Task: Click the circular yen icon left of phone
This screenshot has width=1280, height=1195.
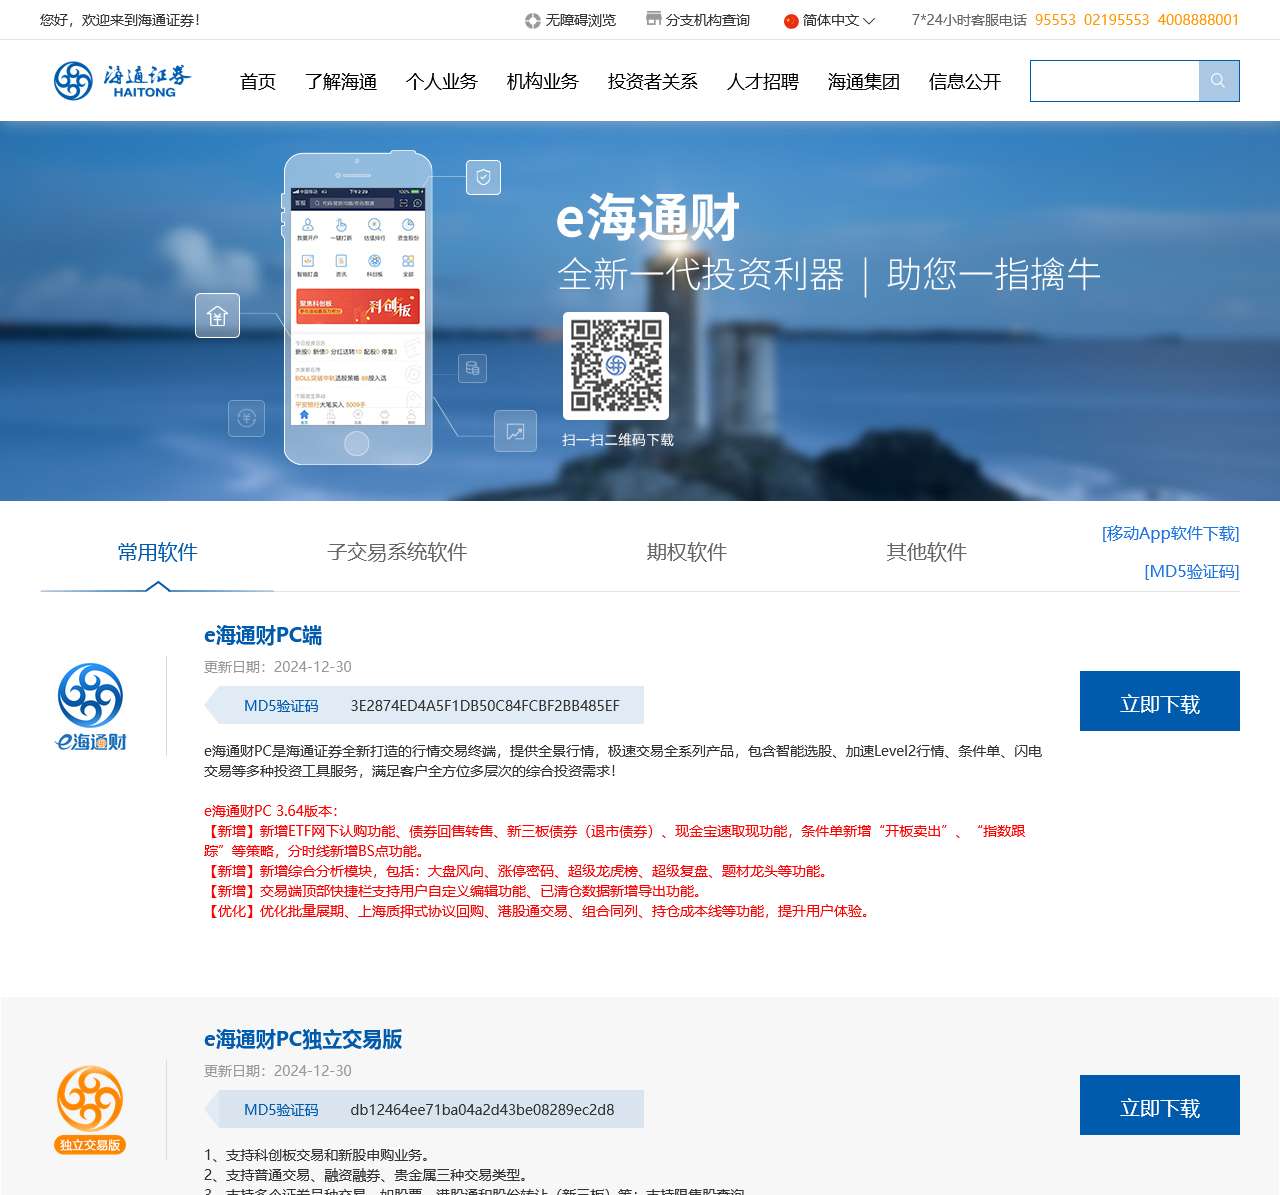Action: click(x=247, y=418)
